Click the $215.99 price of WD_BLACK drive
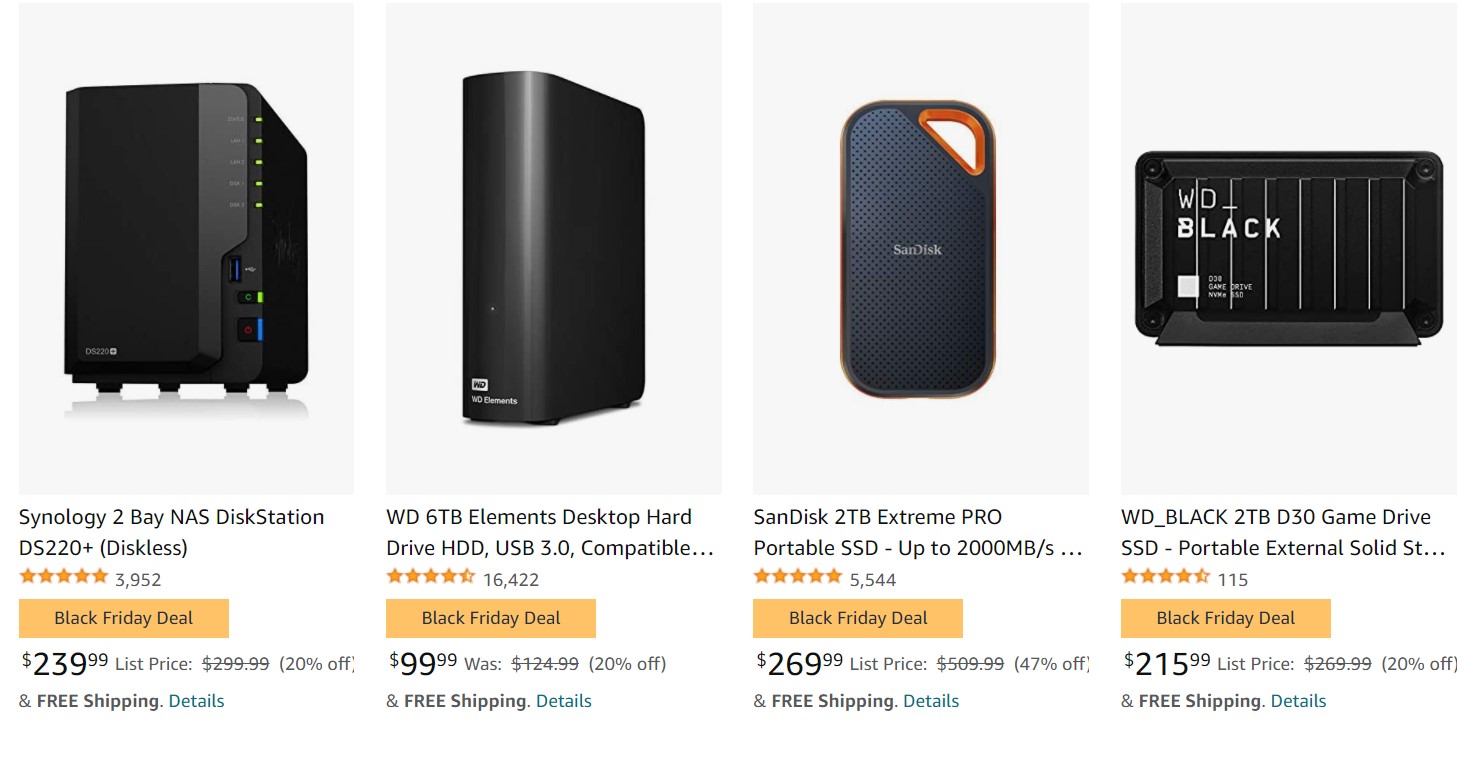 click(x=1167, y=663)
